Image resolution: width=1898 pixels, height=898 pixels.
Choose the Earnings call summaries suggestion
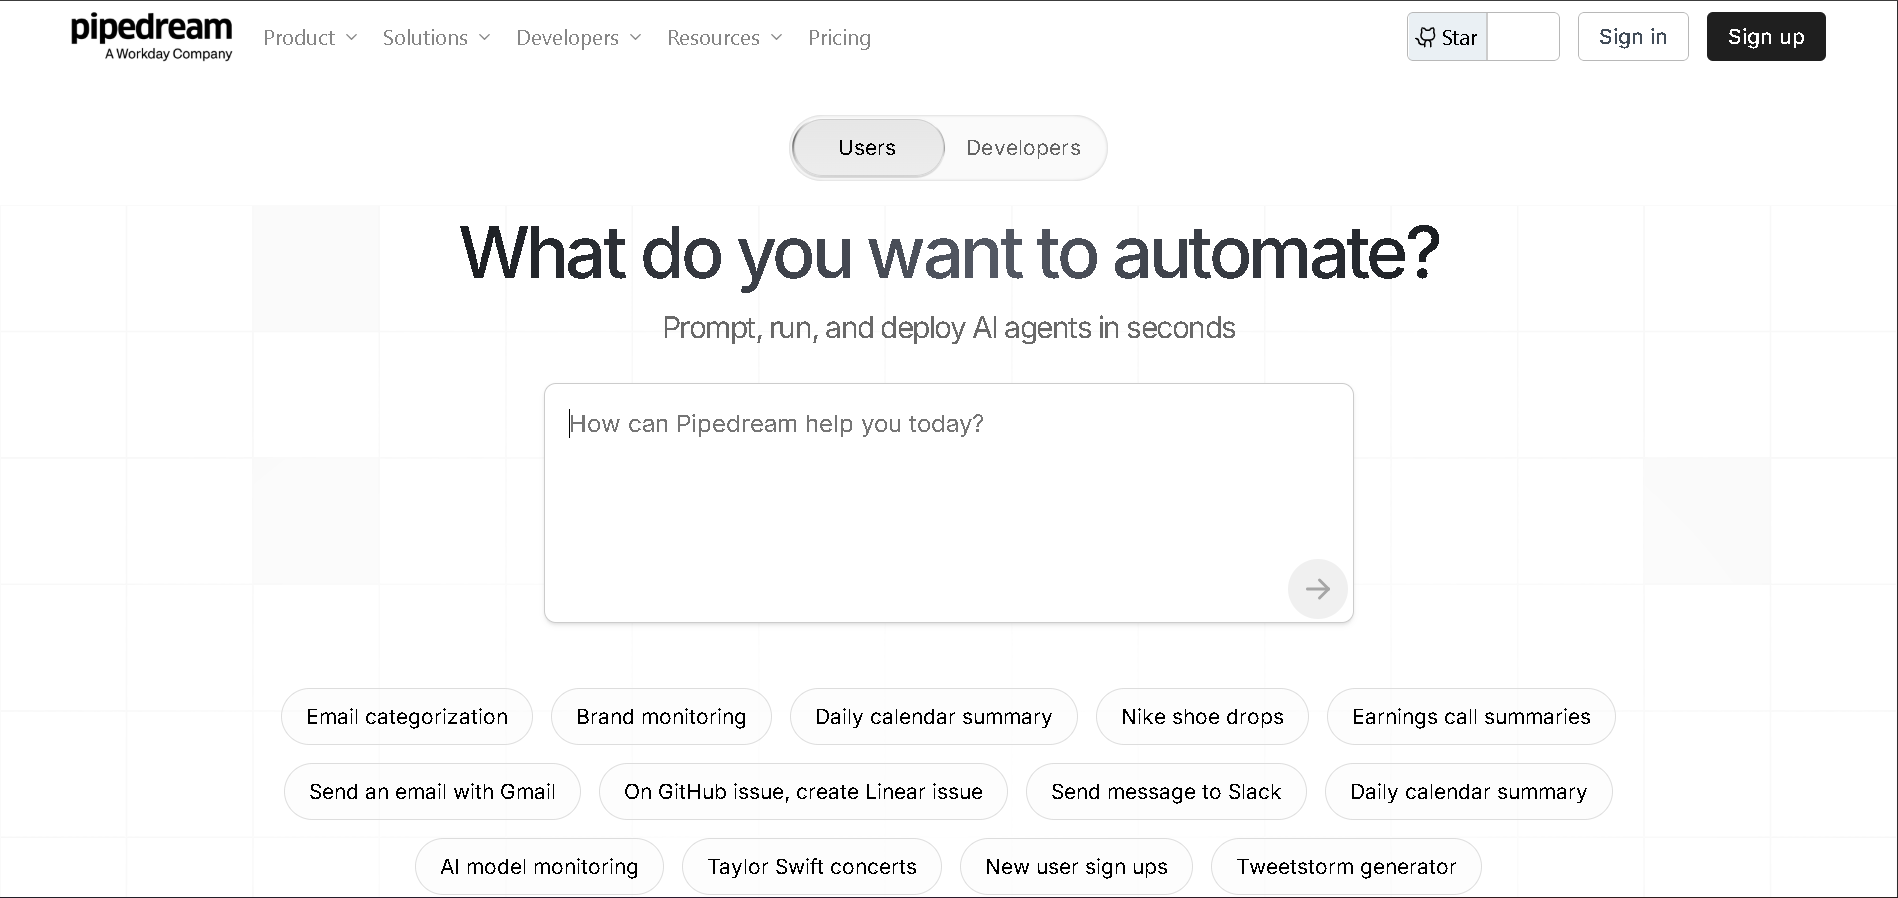1471,717
